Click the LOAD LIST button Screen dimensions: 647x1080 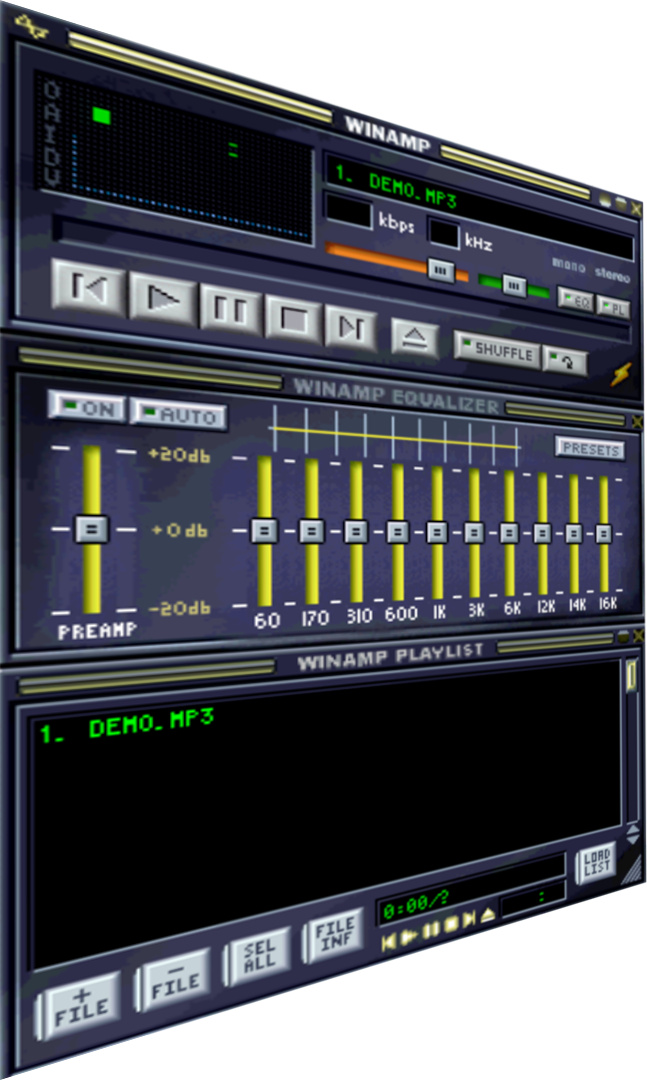tap(596, 862)
